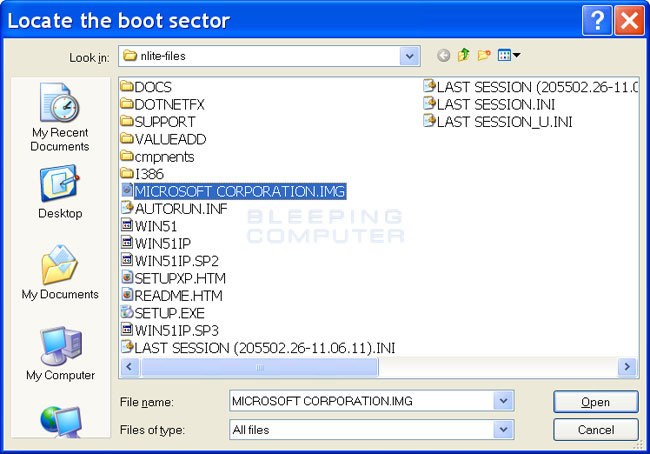
Task: Select the WIN51IP.SP2 file
Action: pyautogui.click(x=170, y=261)
